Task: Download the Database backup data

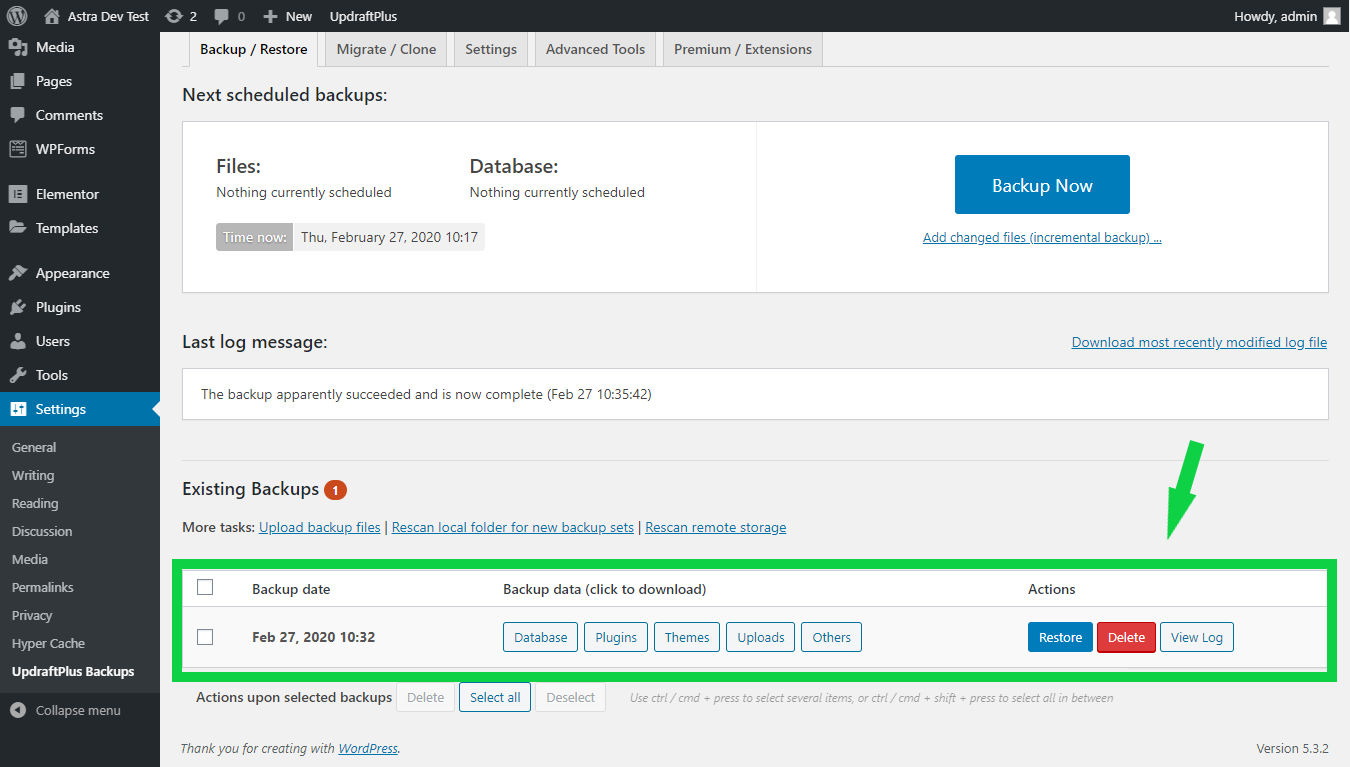Action: coord(540,637)
